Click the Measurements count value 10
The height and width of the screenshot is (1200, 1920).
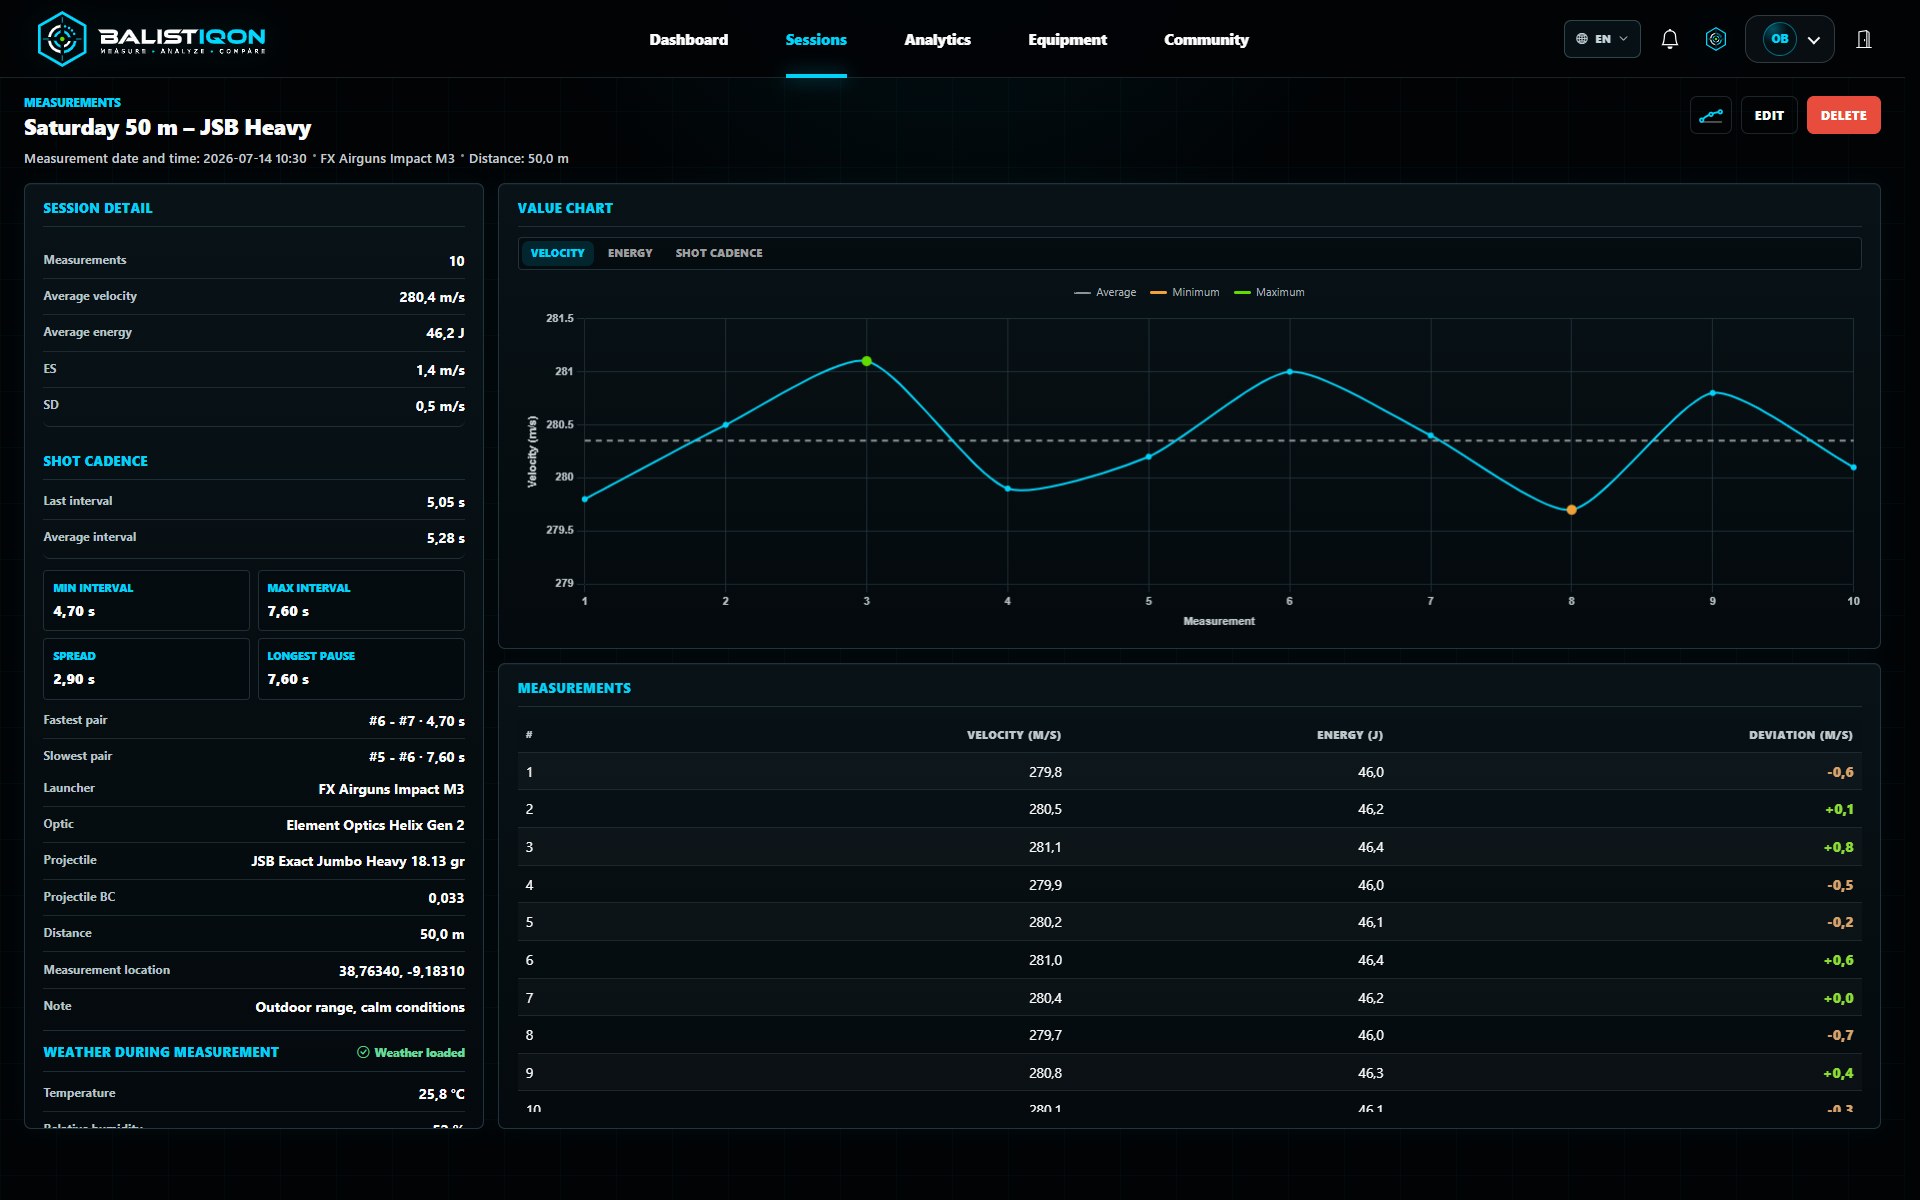(x=456, y=261)
